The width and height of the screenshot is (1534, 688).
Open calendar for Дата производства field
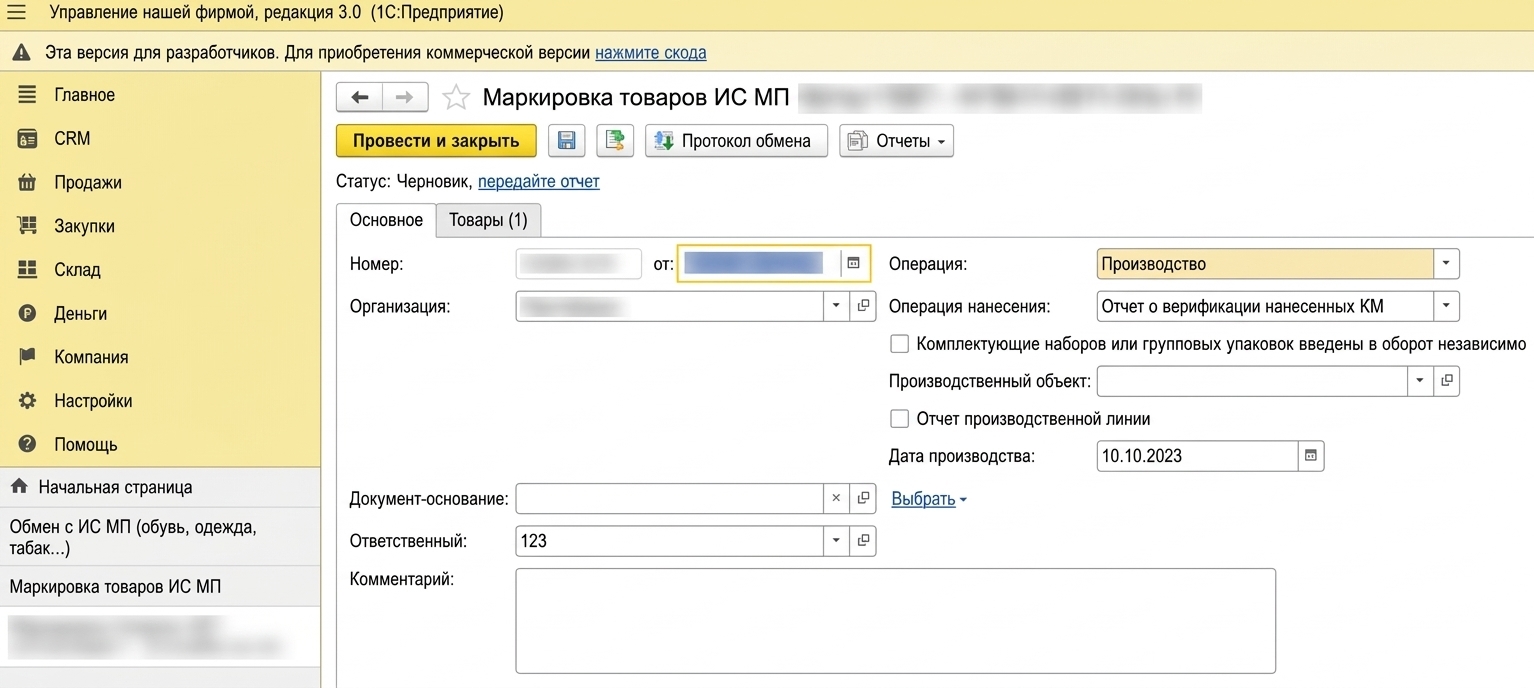1311,456
